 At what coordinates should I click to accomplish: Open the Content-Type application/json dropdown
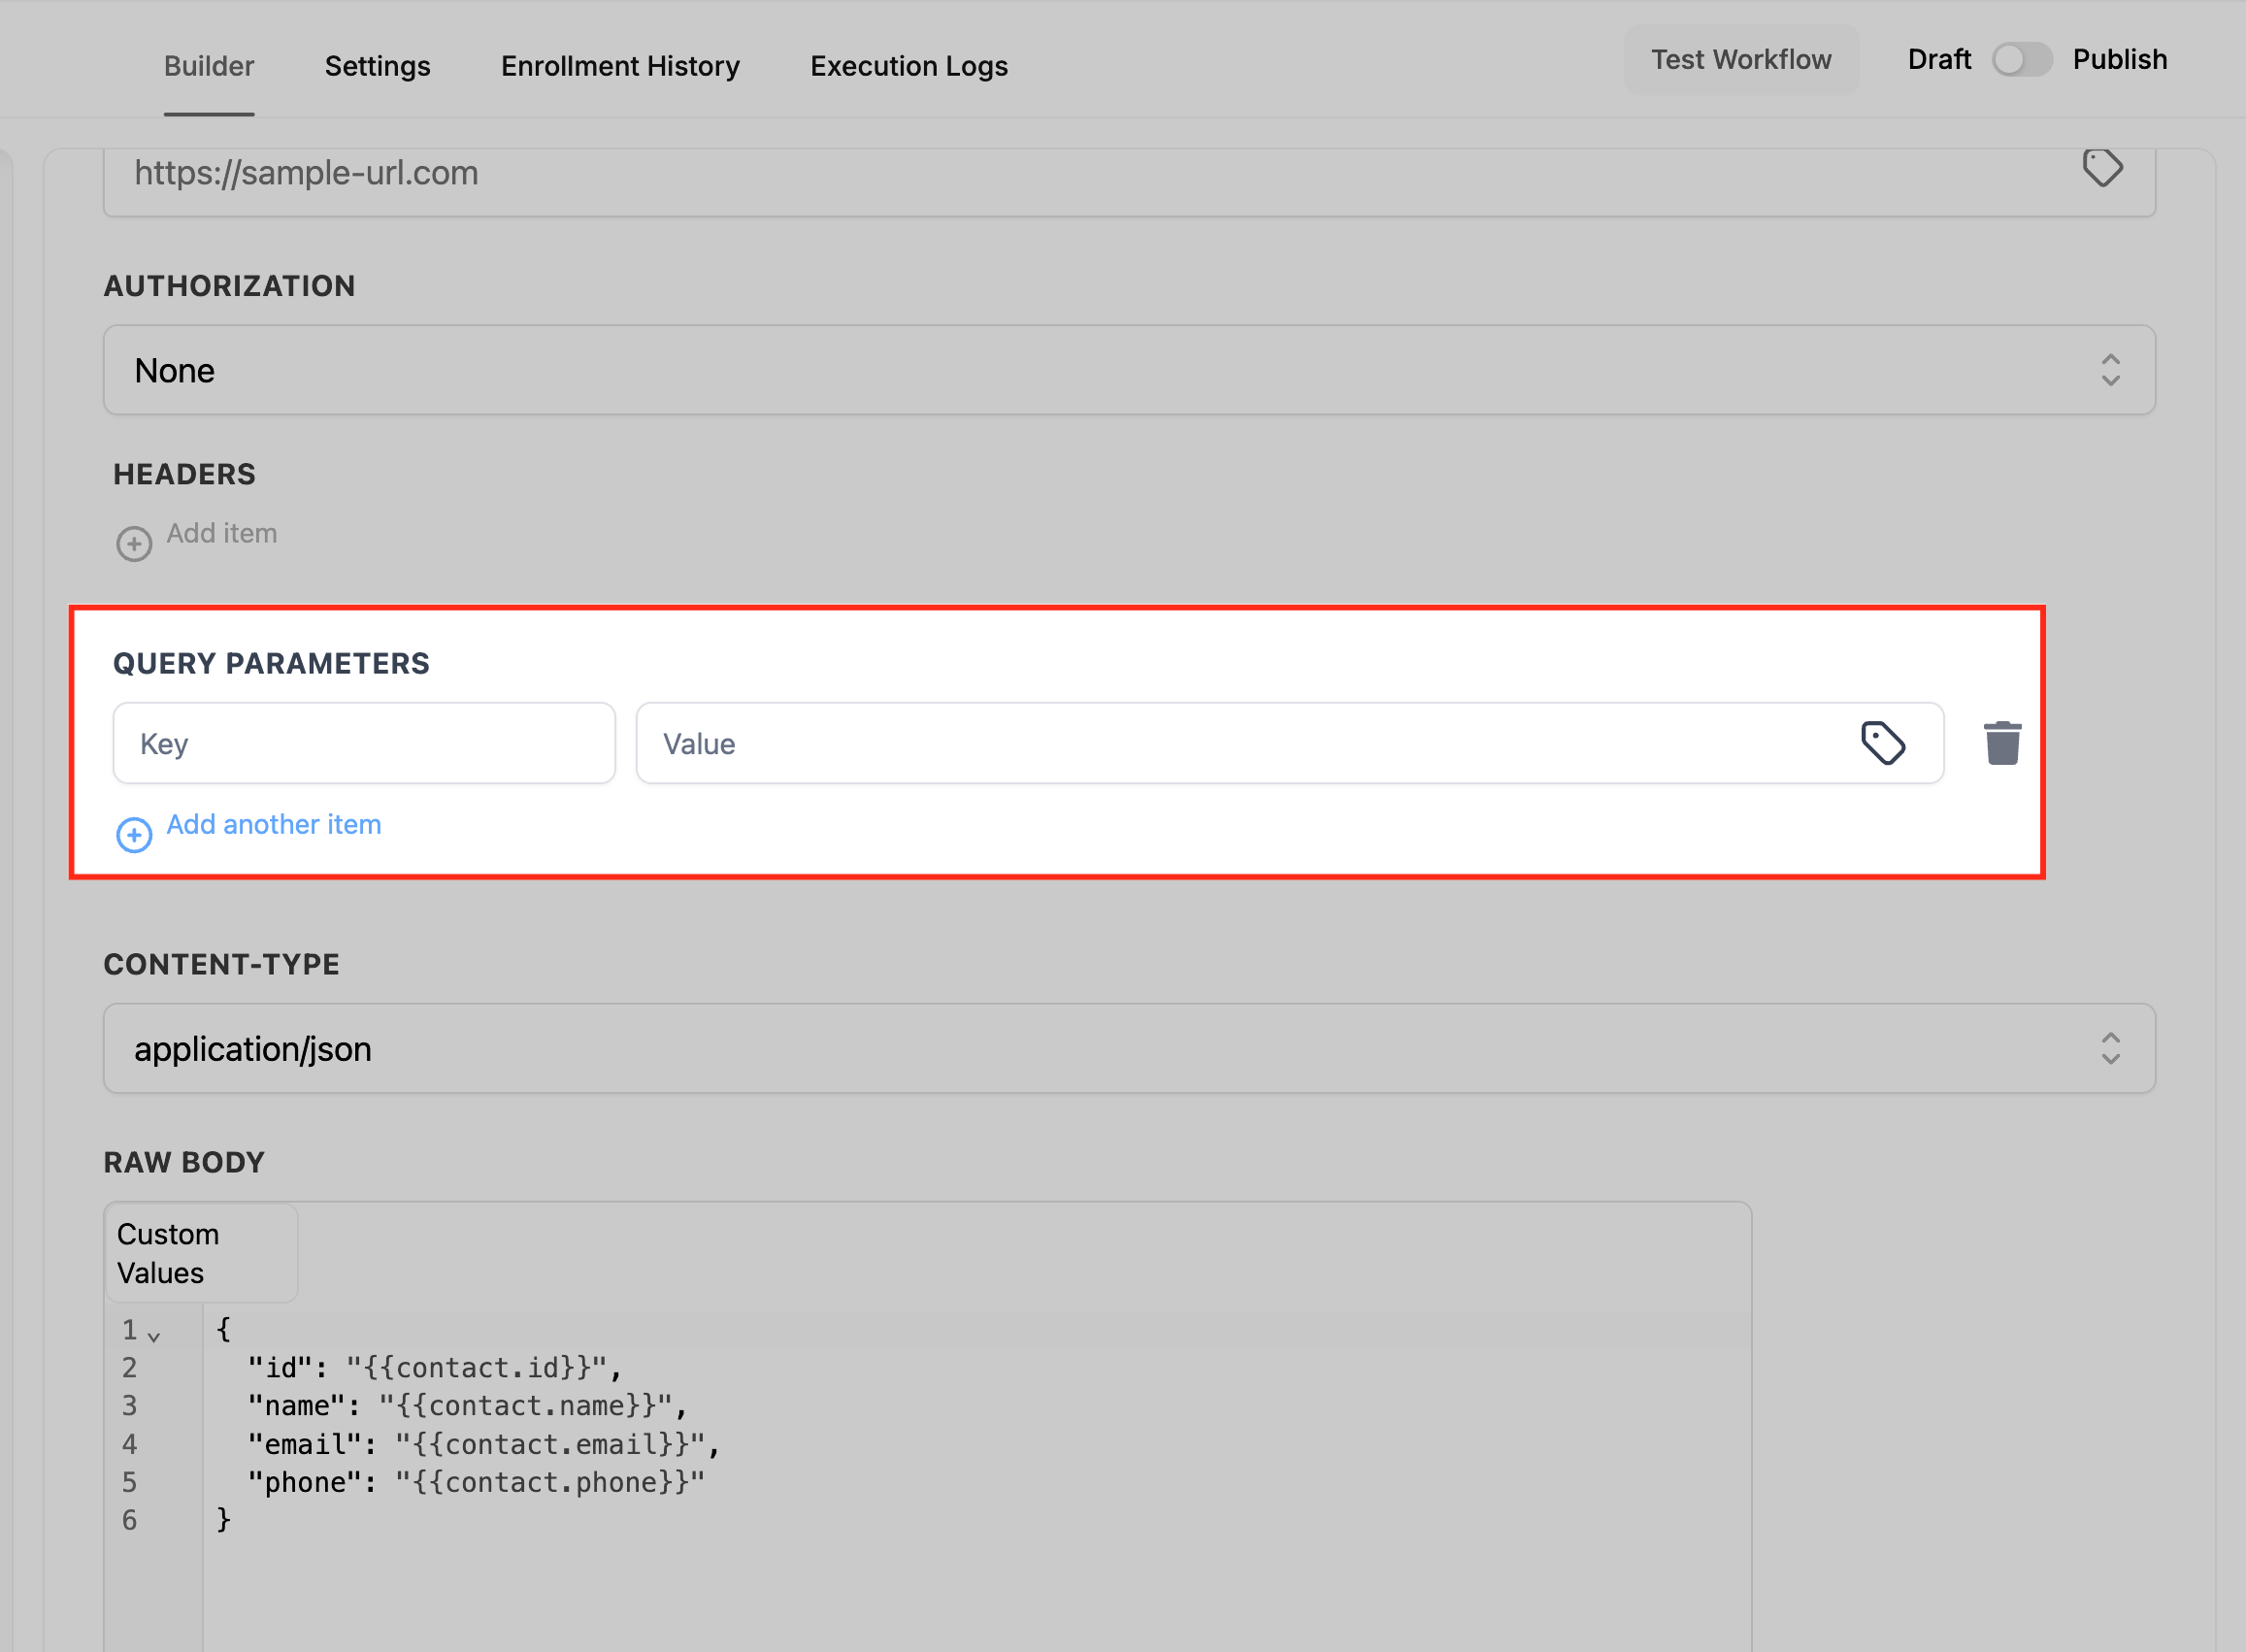1128,1048
